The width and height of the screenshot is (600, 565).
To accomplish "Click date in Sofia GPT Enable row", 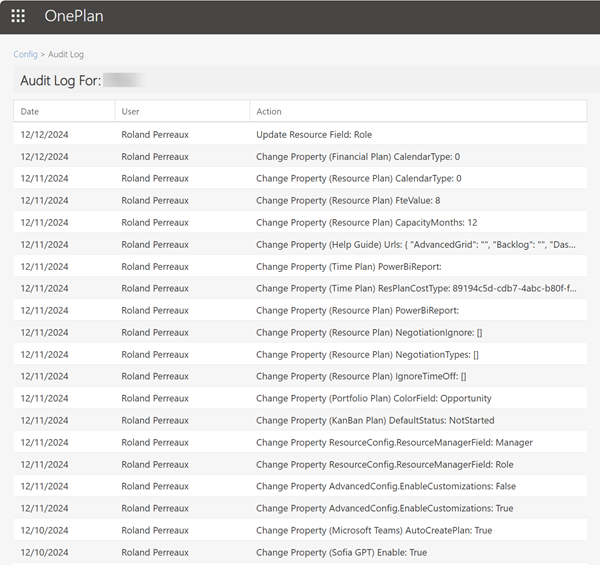I will click(44, 552).
